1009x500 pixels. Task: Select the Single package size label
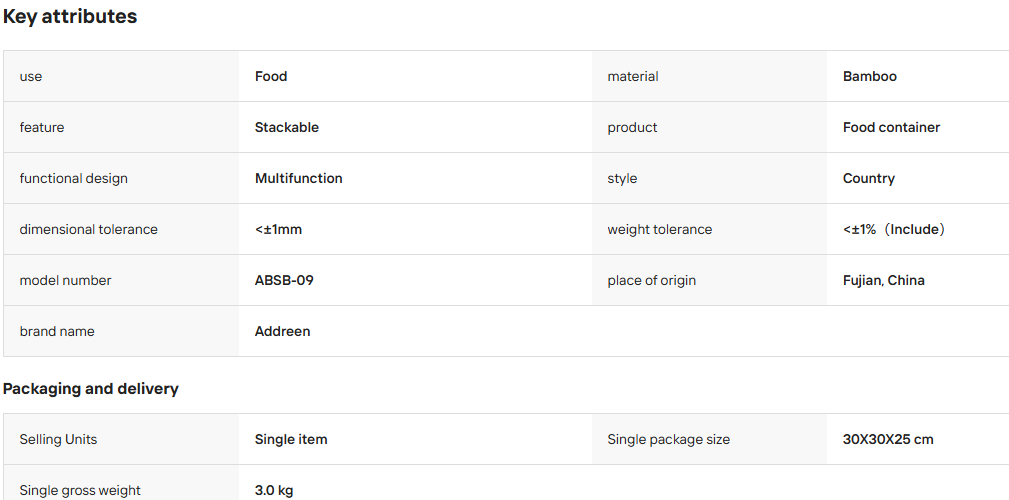pos(669,440)
